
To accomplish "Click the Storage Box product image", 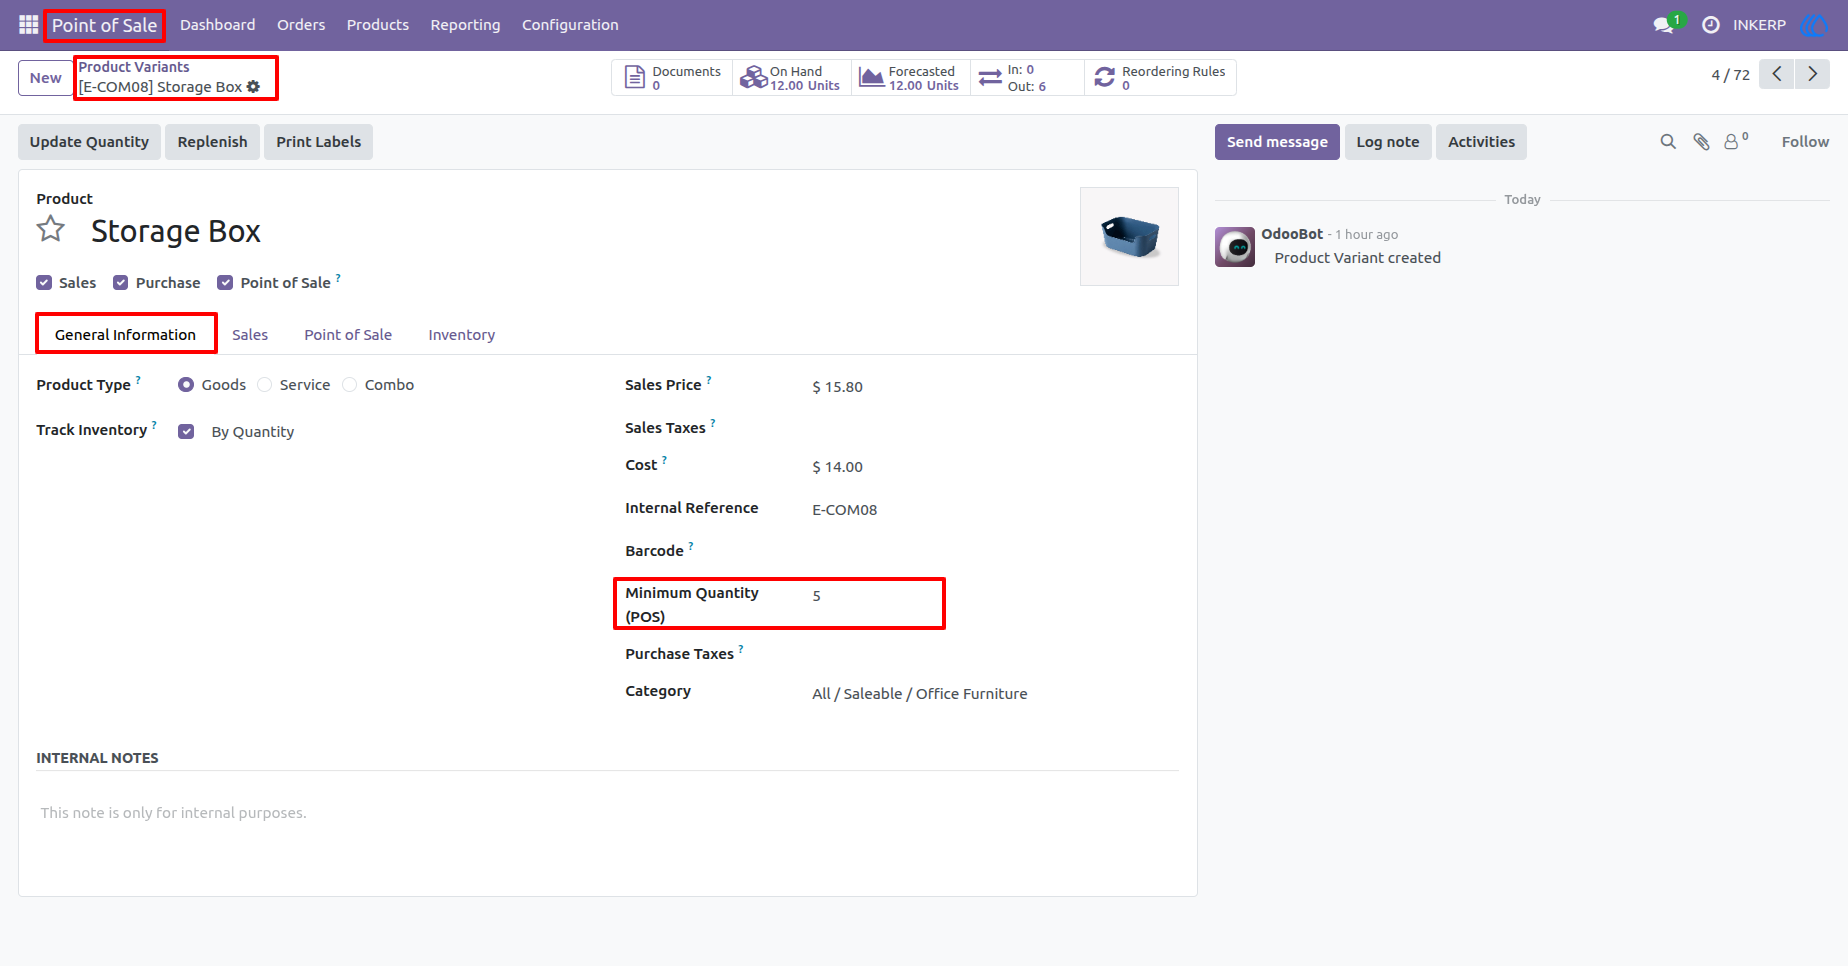I will (x=1129, y=236).
